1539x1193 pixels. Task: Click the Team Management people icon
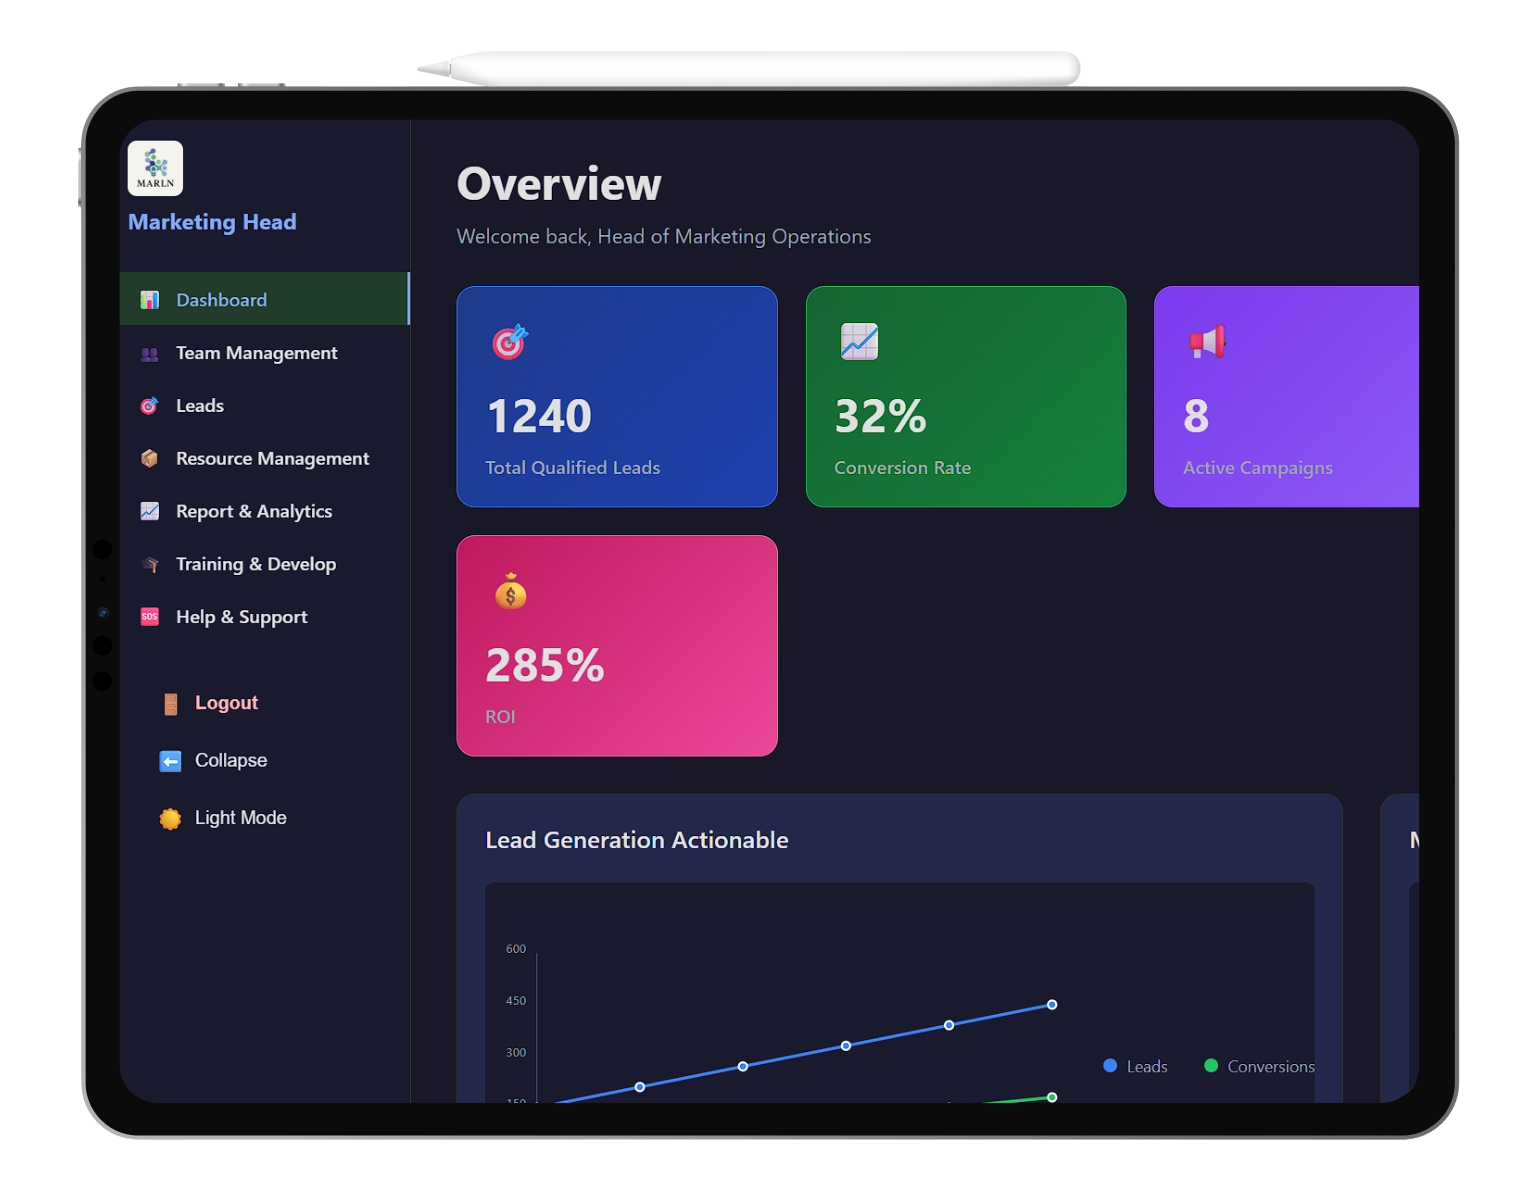pyautogui.click(x=149, y=353)
